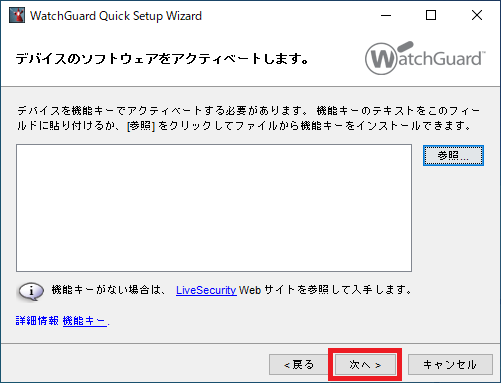501x383 pixels.
Task: Click the WatchGuard Quick Setup Wizard title text
Action: [x=116, y=16]
